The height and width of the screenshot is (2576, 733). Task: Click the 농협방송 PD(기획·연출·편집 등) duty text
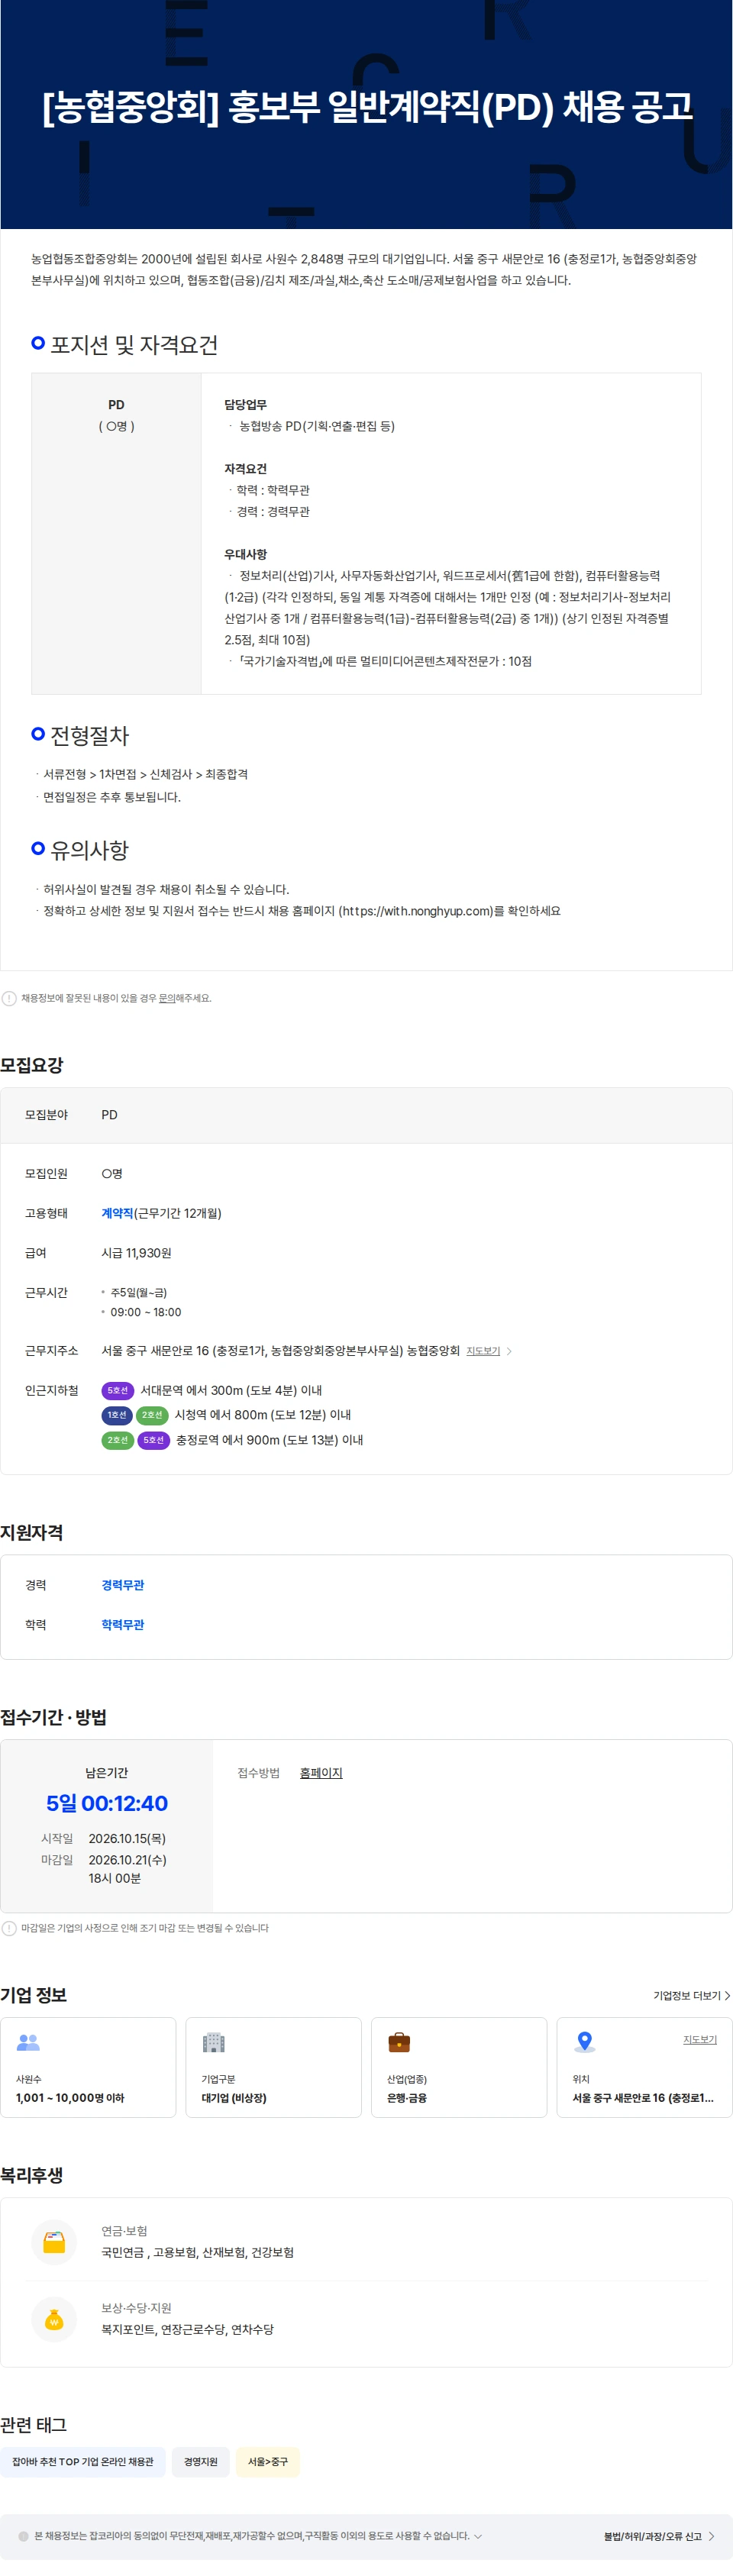coord(317,426)
